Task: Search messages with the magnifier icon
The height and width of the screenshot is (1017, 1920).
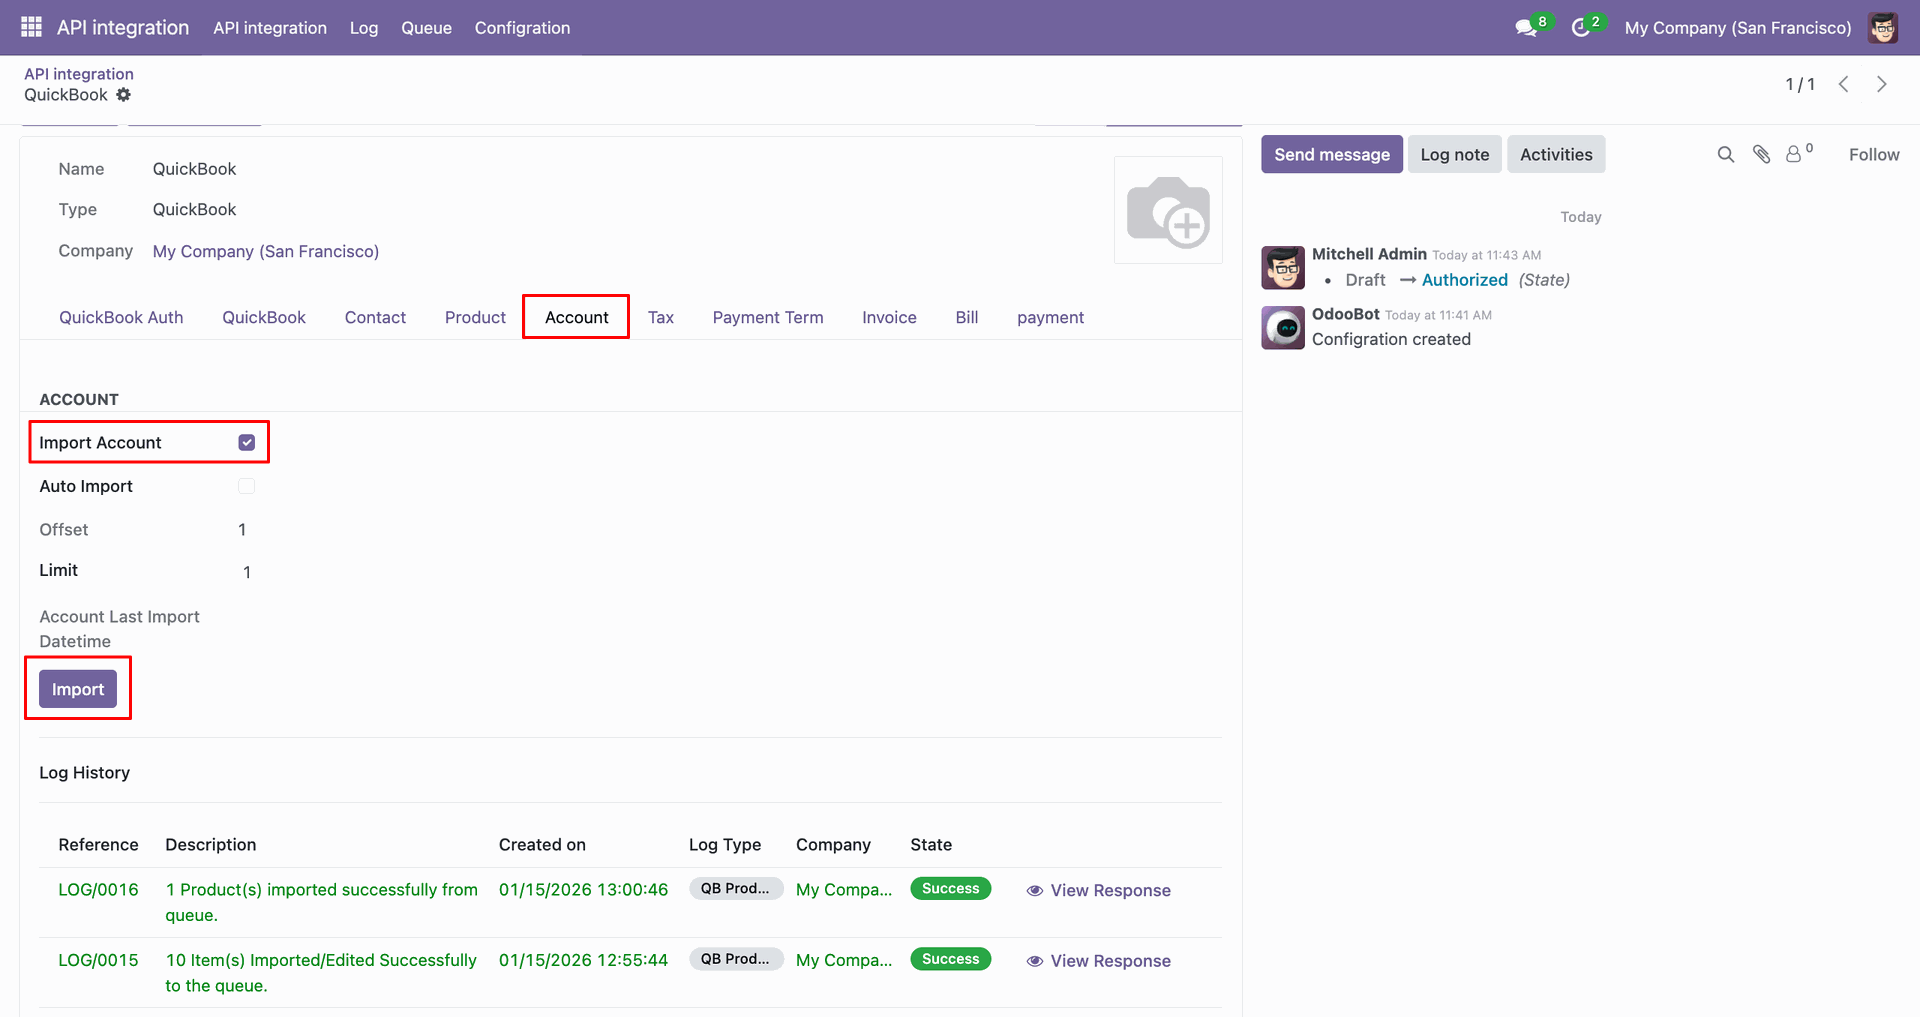Action: (1725, 154)
